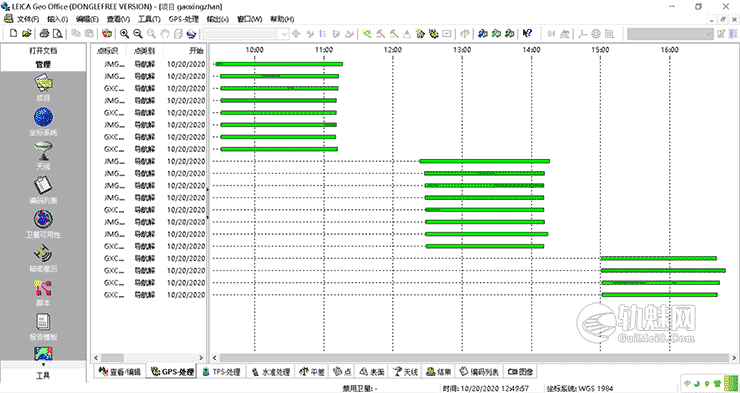Viewport: 740px width, 393px height.
Task: Open the 输入(I) menu
Action: coord(58,19)
